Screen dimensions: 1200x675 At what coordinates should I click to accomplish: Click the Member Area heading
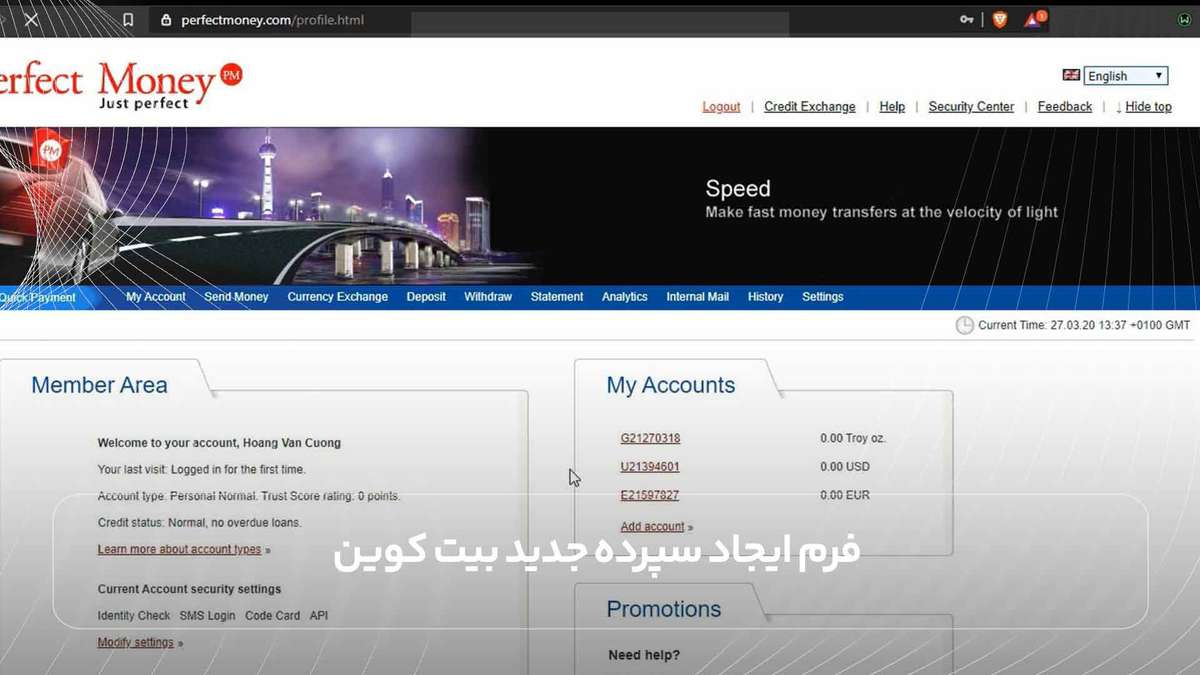click(99, 385)
